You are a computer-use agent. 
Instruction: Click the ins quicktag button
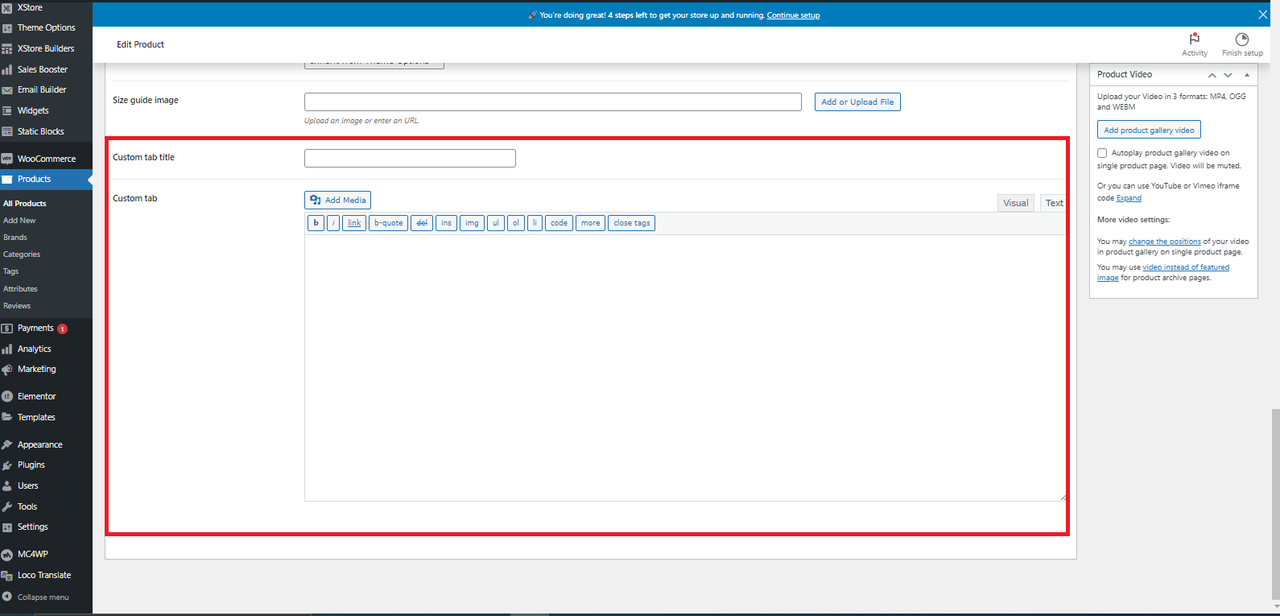click(x=446, y=223)
